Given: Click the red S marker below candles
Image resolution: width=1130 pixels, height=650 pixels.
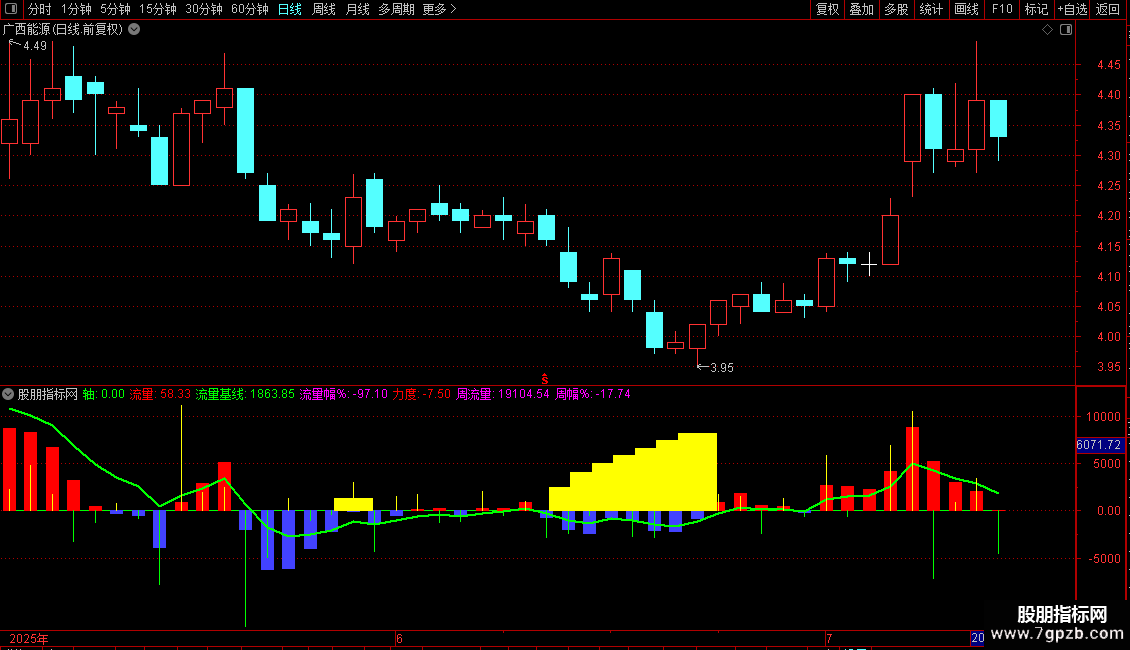Looking at the screenshot, I should pyautogui.click(x=545, y=379).
